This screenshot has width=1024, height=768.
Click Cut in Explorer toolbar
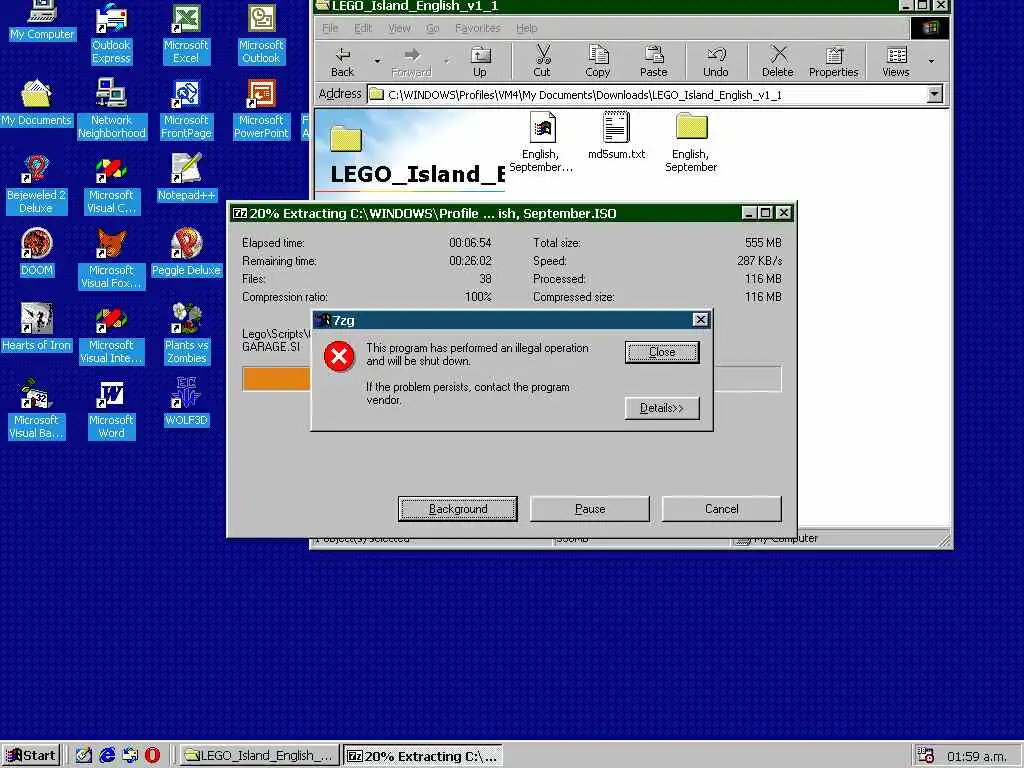[x=542, y=61]
